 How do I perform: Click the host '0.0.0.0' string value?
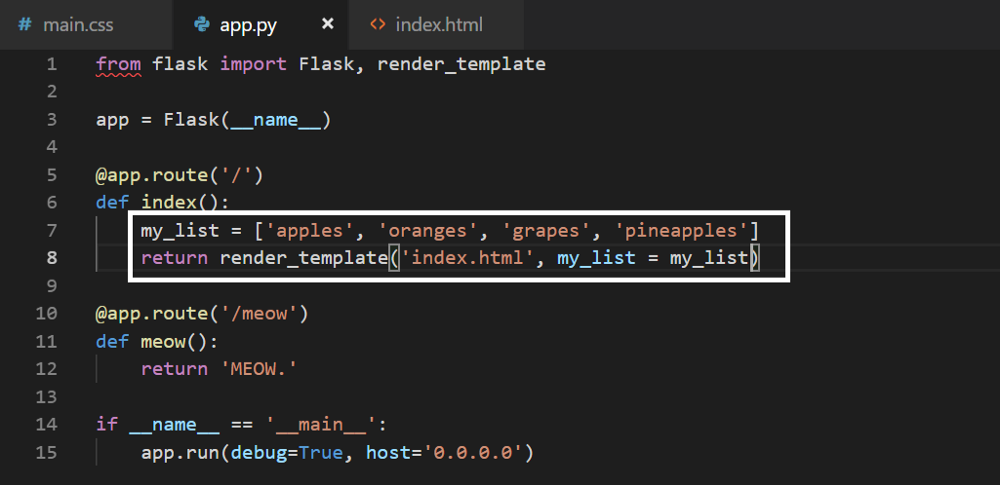click(x=473, y=453)
